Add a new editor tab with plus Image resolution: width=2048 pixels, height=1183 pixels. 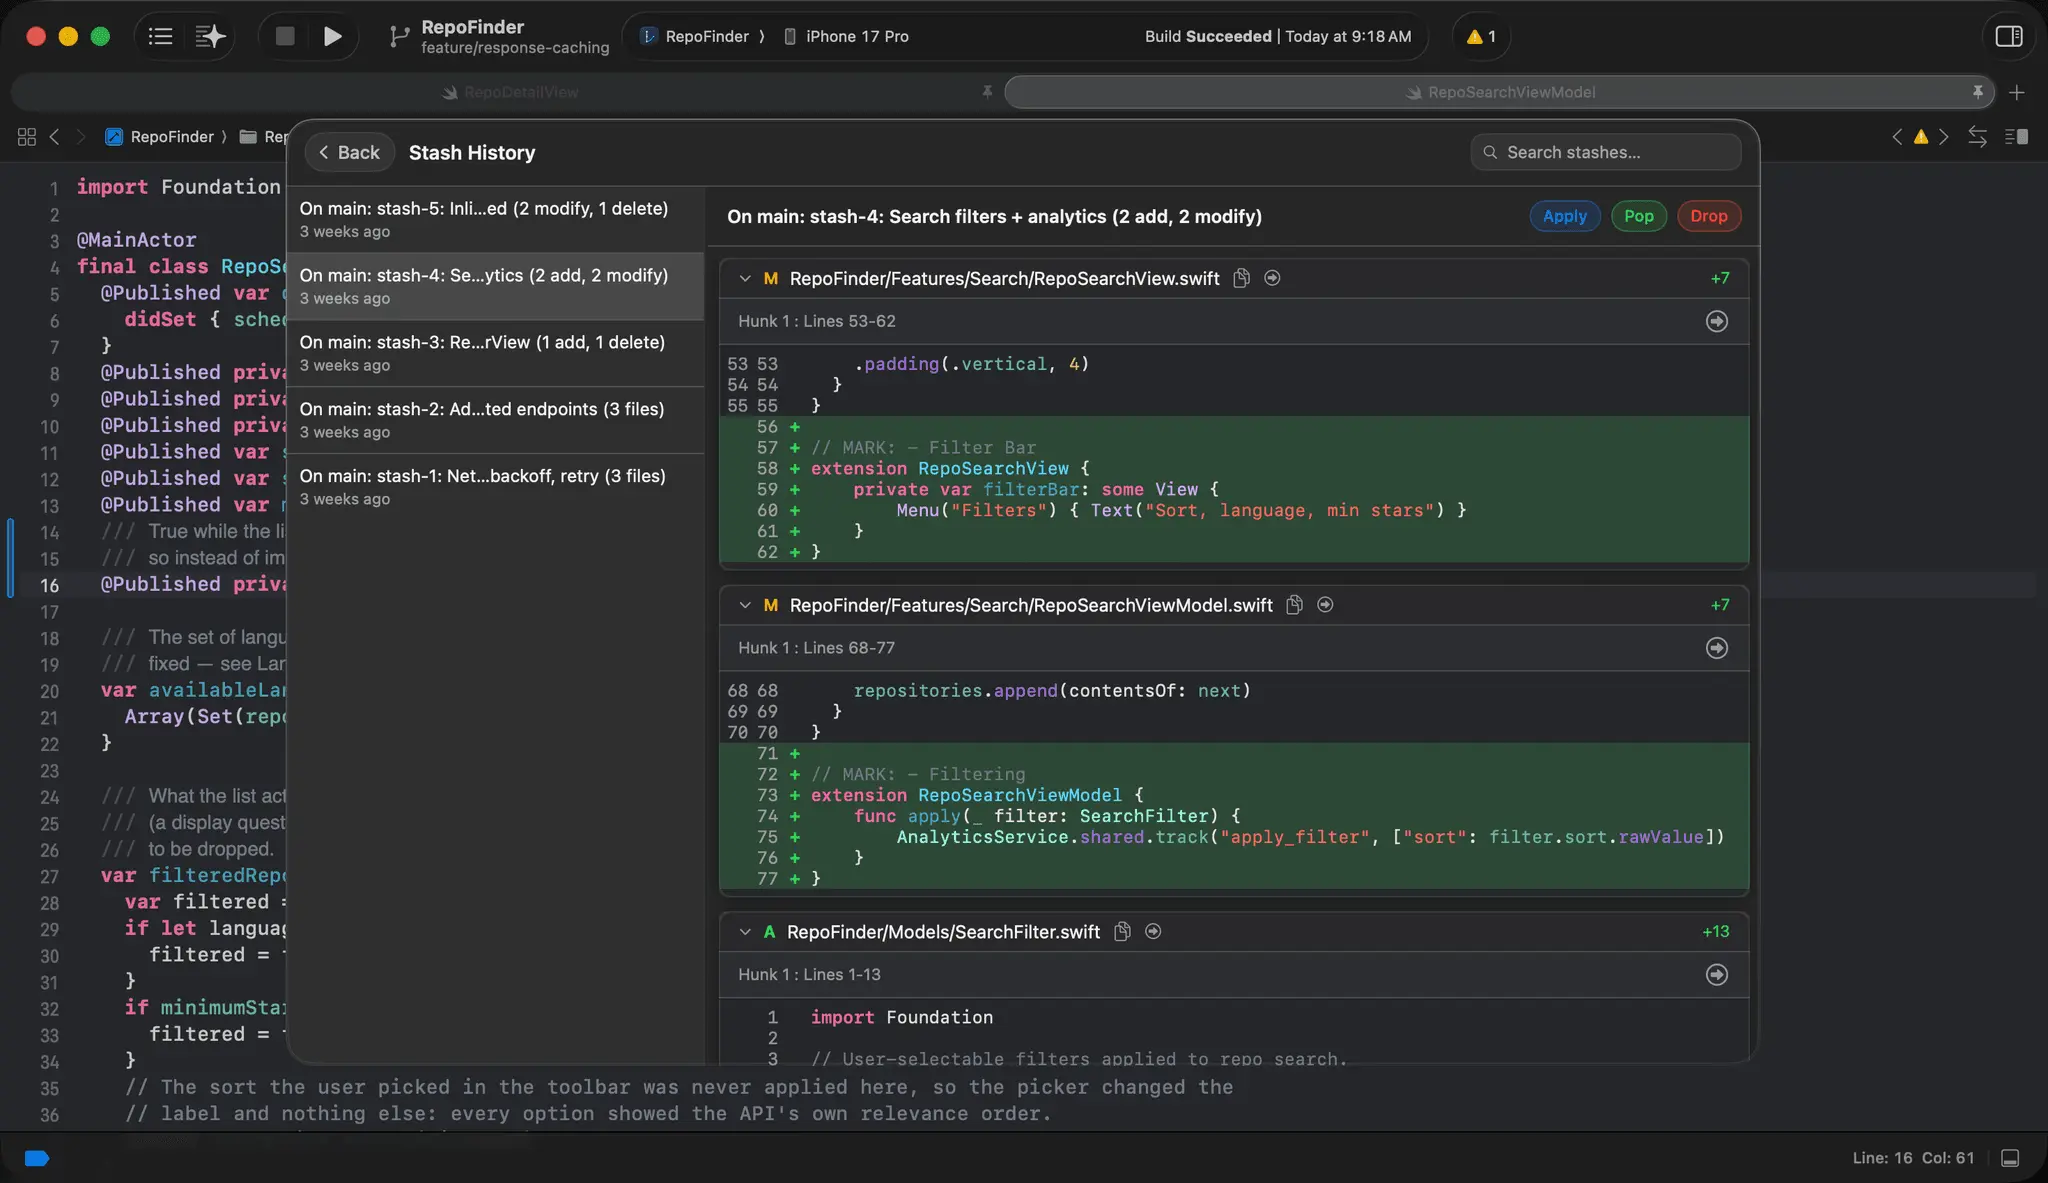2017,92
